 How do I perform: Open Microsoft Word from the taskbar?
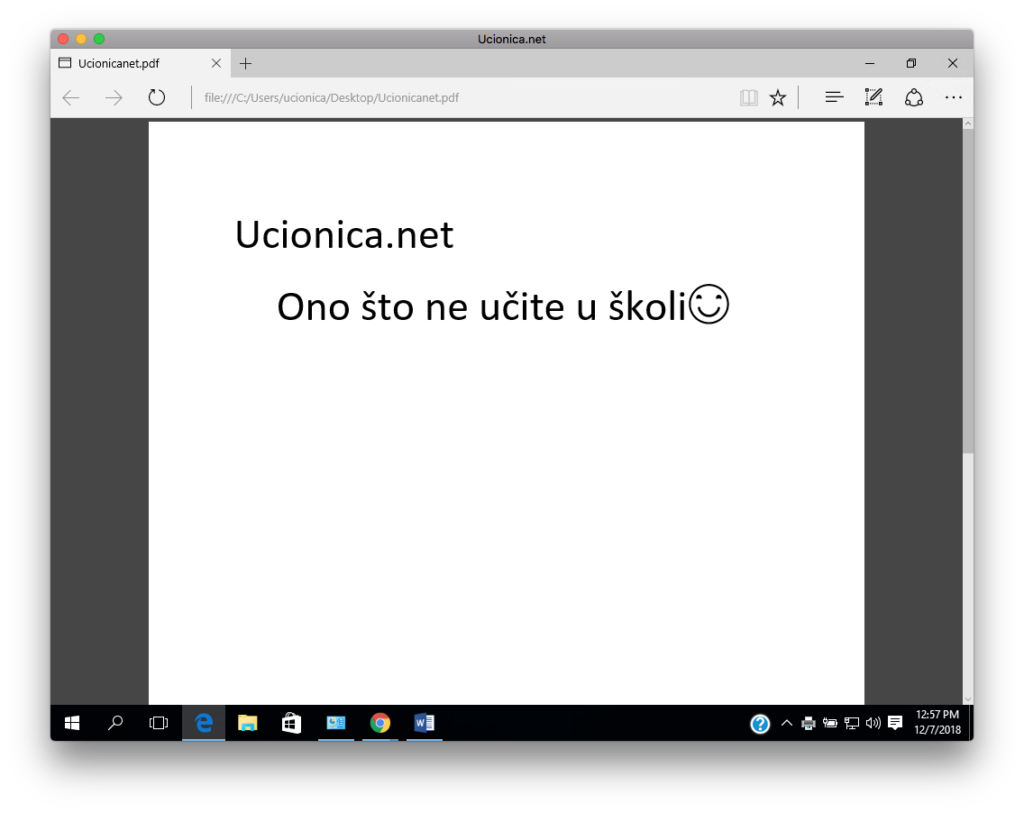(424, 723)
